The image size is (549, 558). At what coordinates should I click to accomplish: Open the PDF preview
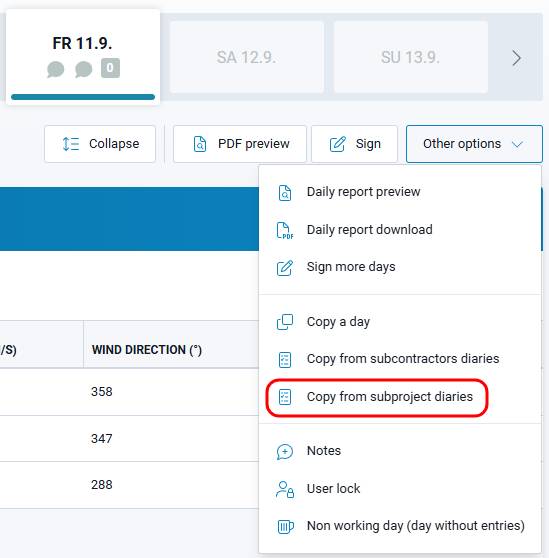240,144
